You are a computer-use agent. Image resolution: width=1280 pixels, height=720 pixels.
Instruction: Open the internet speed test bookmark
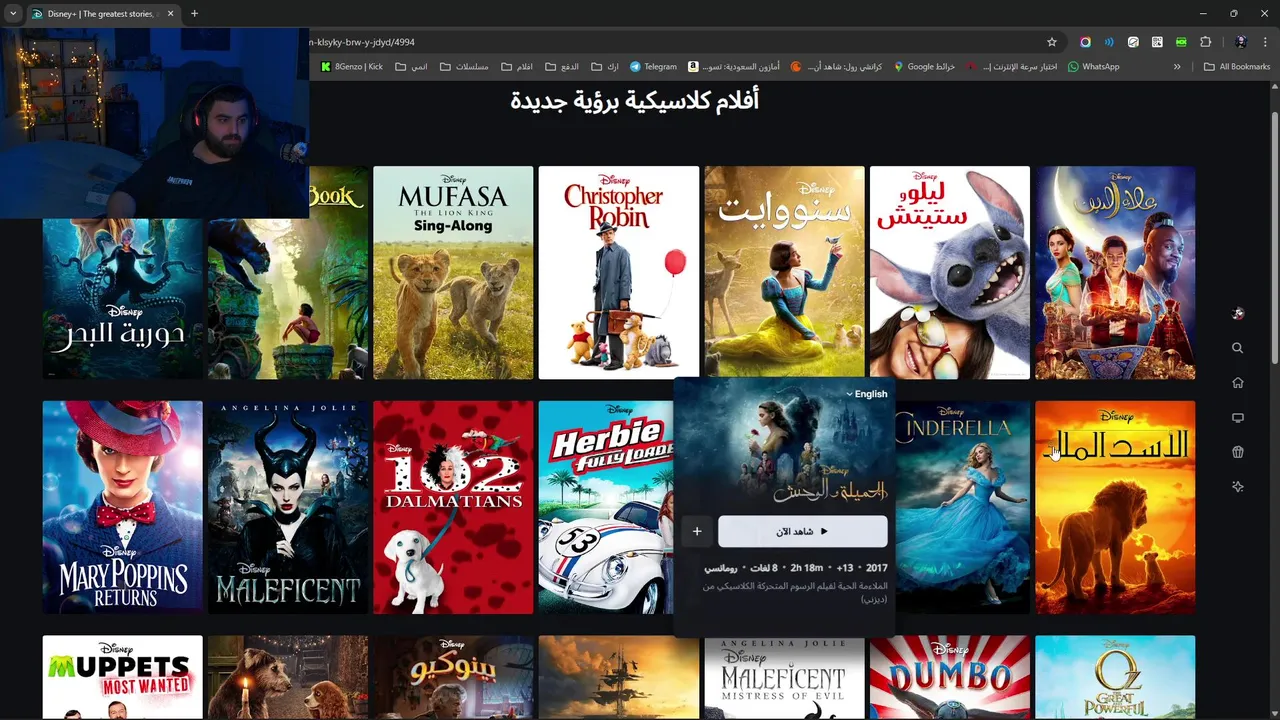coord(1011,67)
